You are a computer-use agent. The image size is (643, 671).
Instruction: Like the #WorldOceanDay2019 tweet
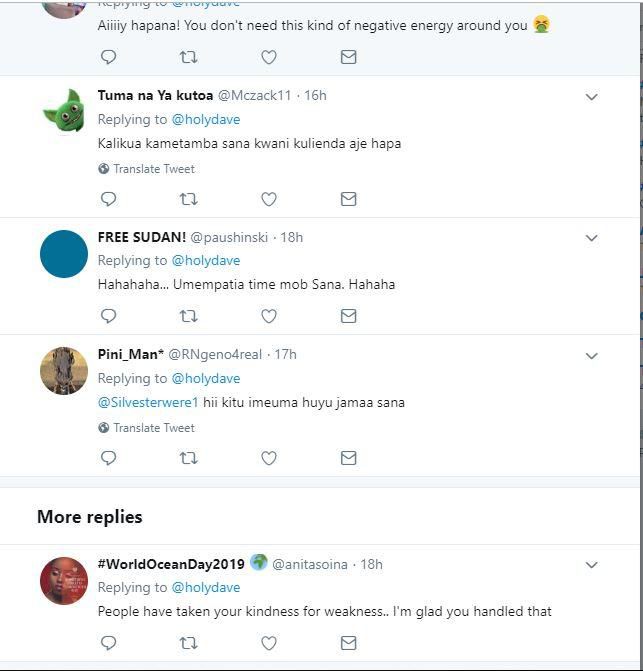(x=269, y=643)
